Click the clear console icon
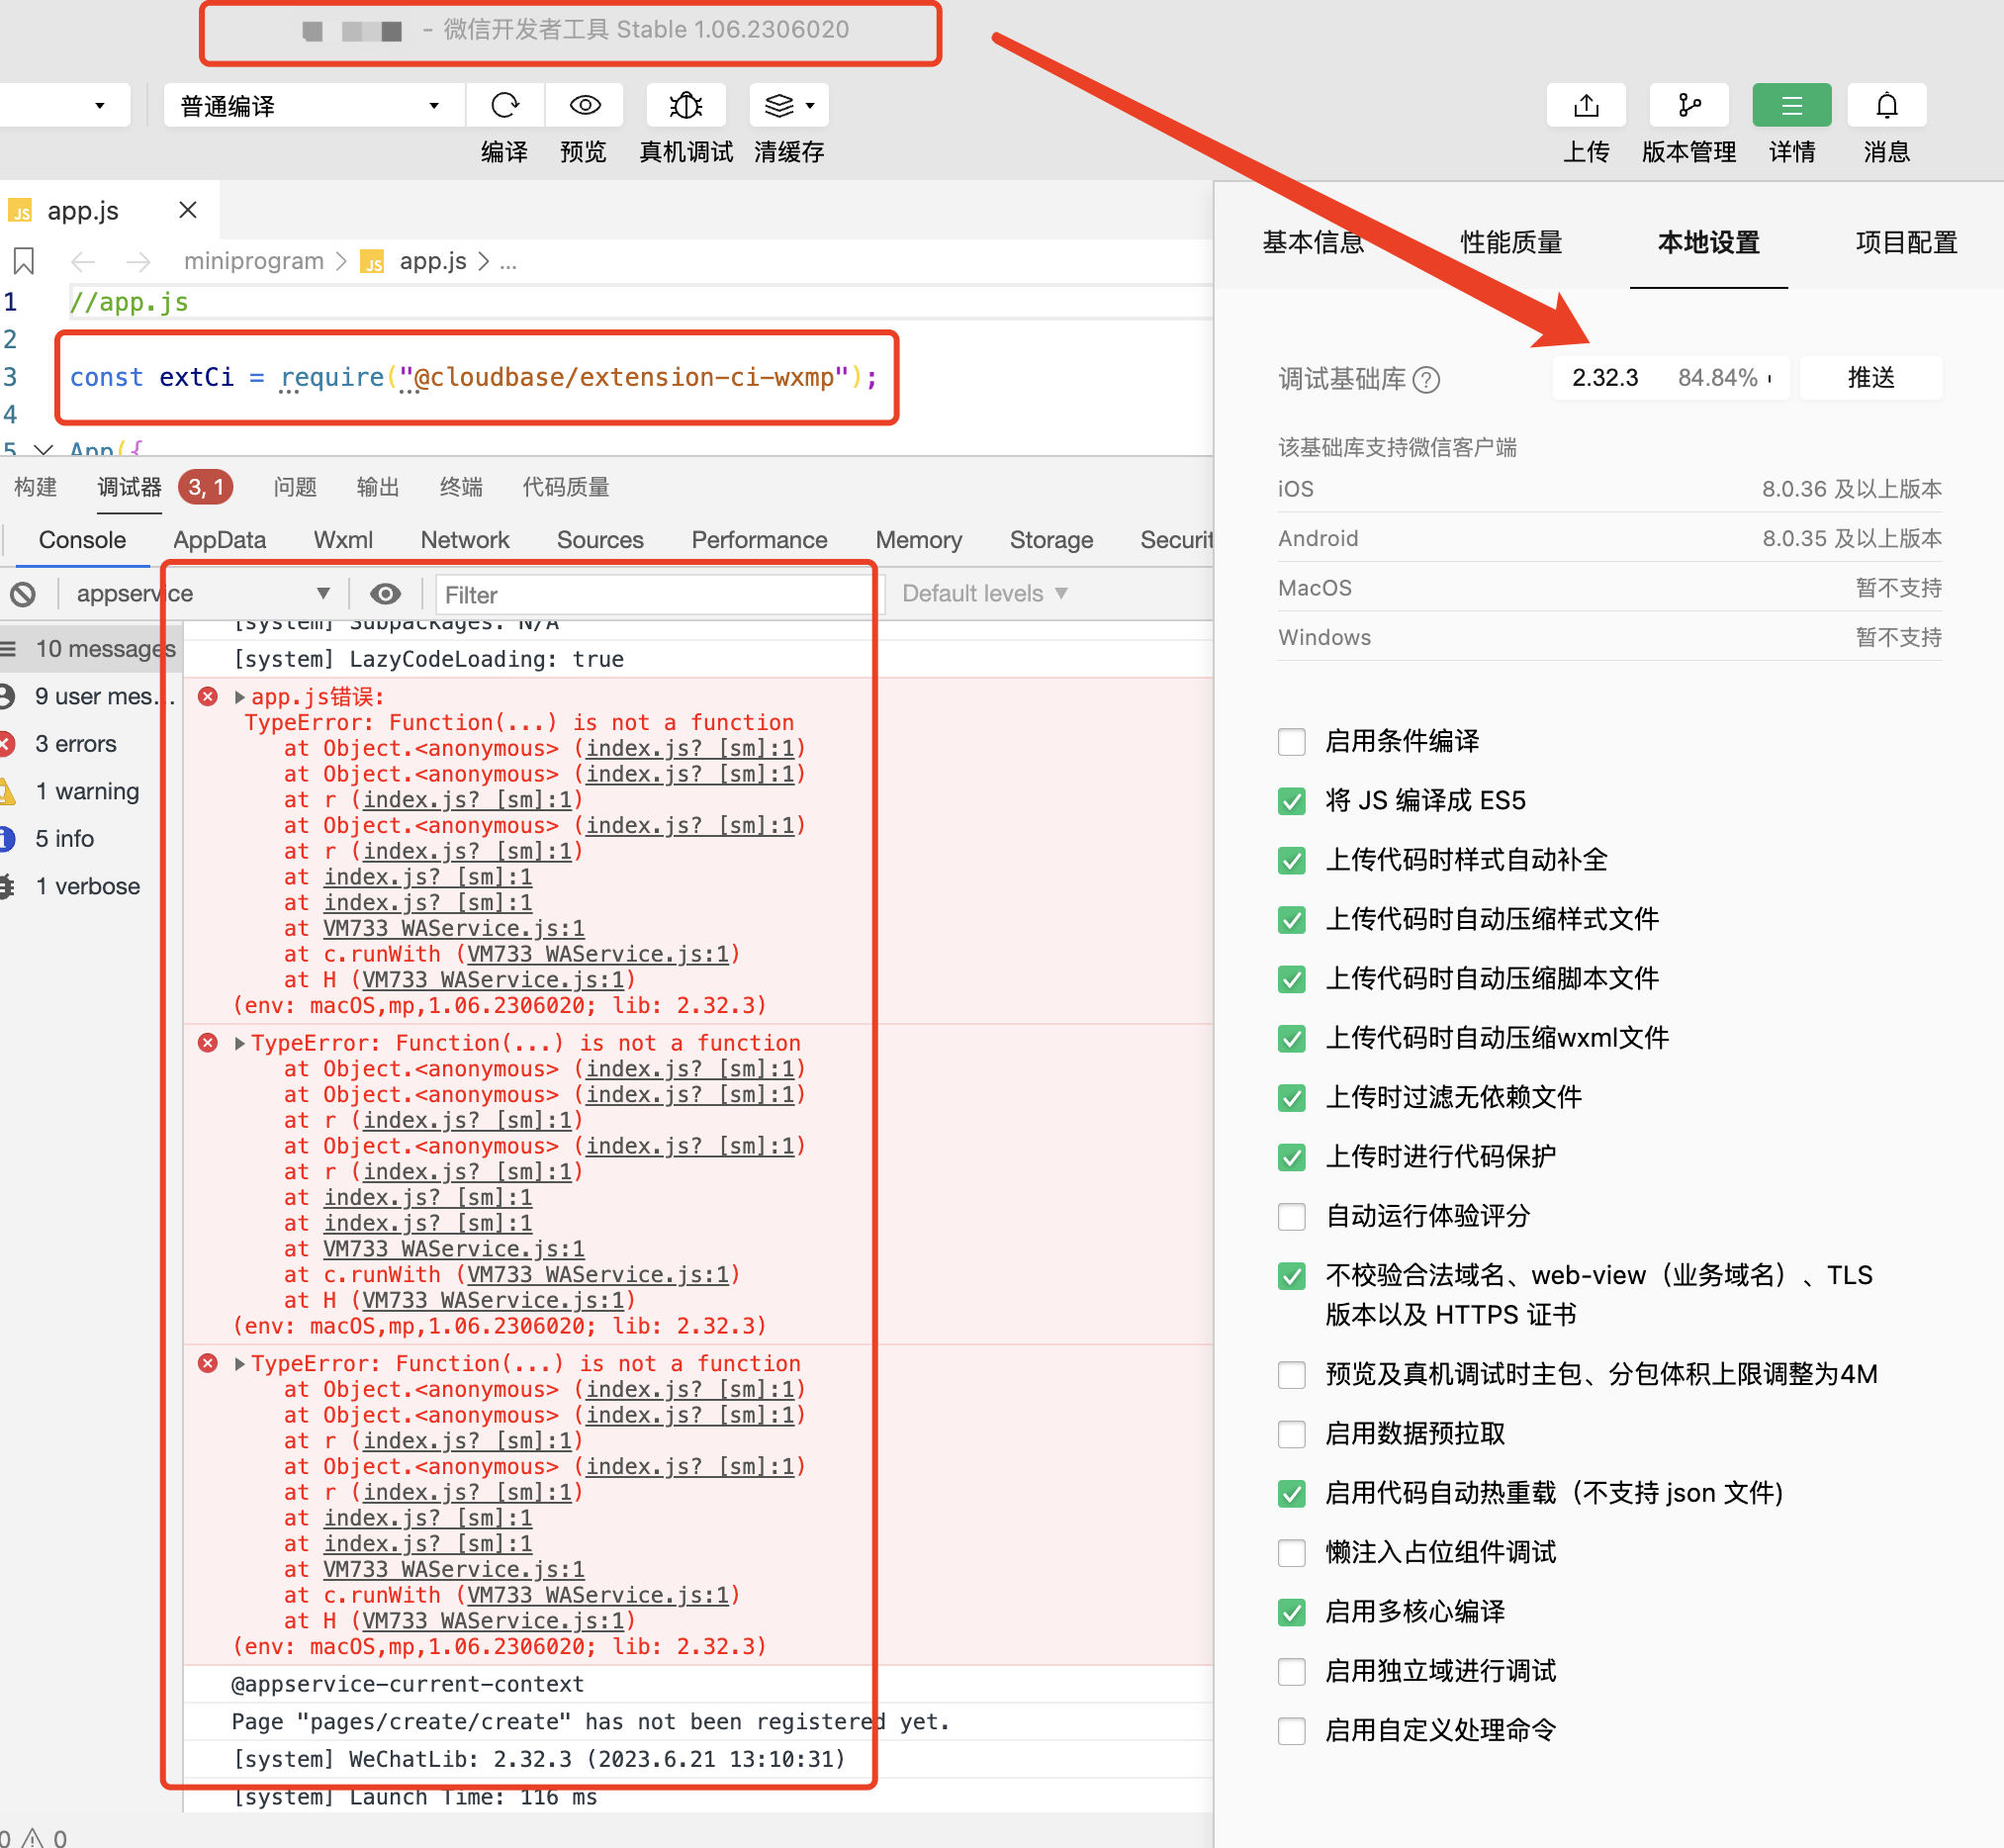Image resolution: width=2004 pixels, height=1848 pixels. pos(23,594)
